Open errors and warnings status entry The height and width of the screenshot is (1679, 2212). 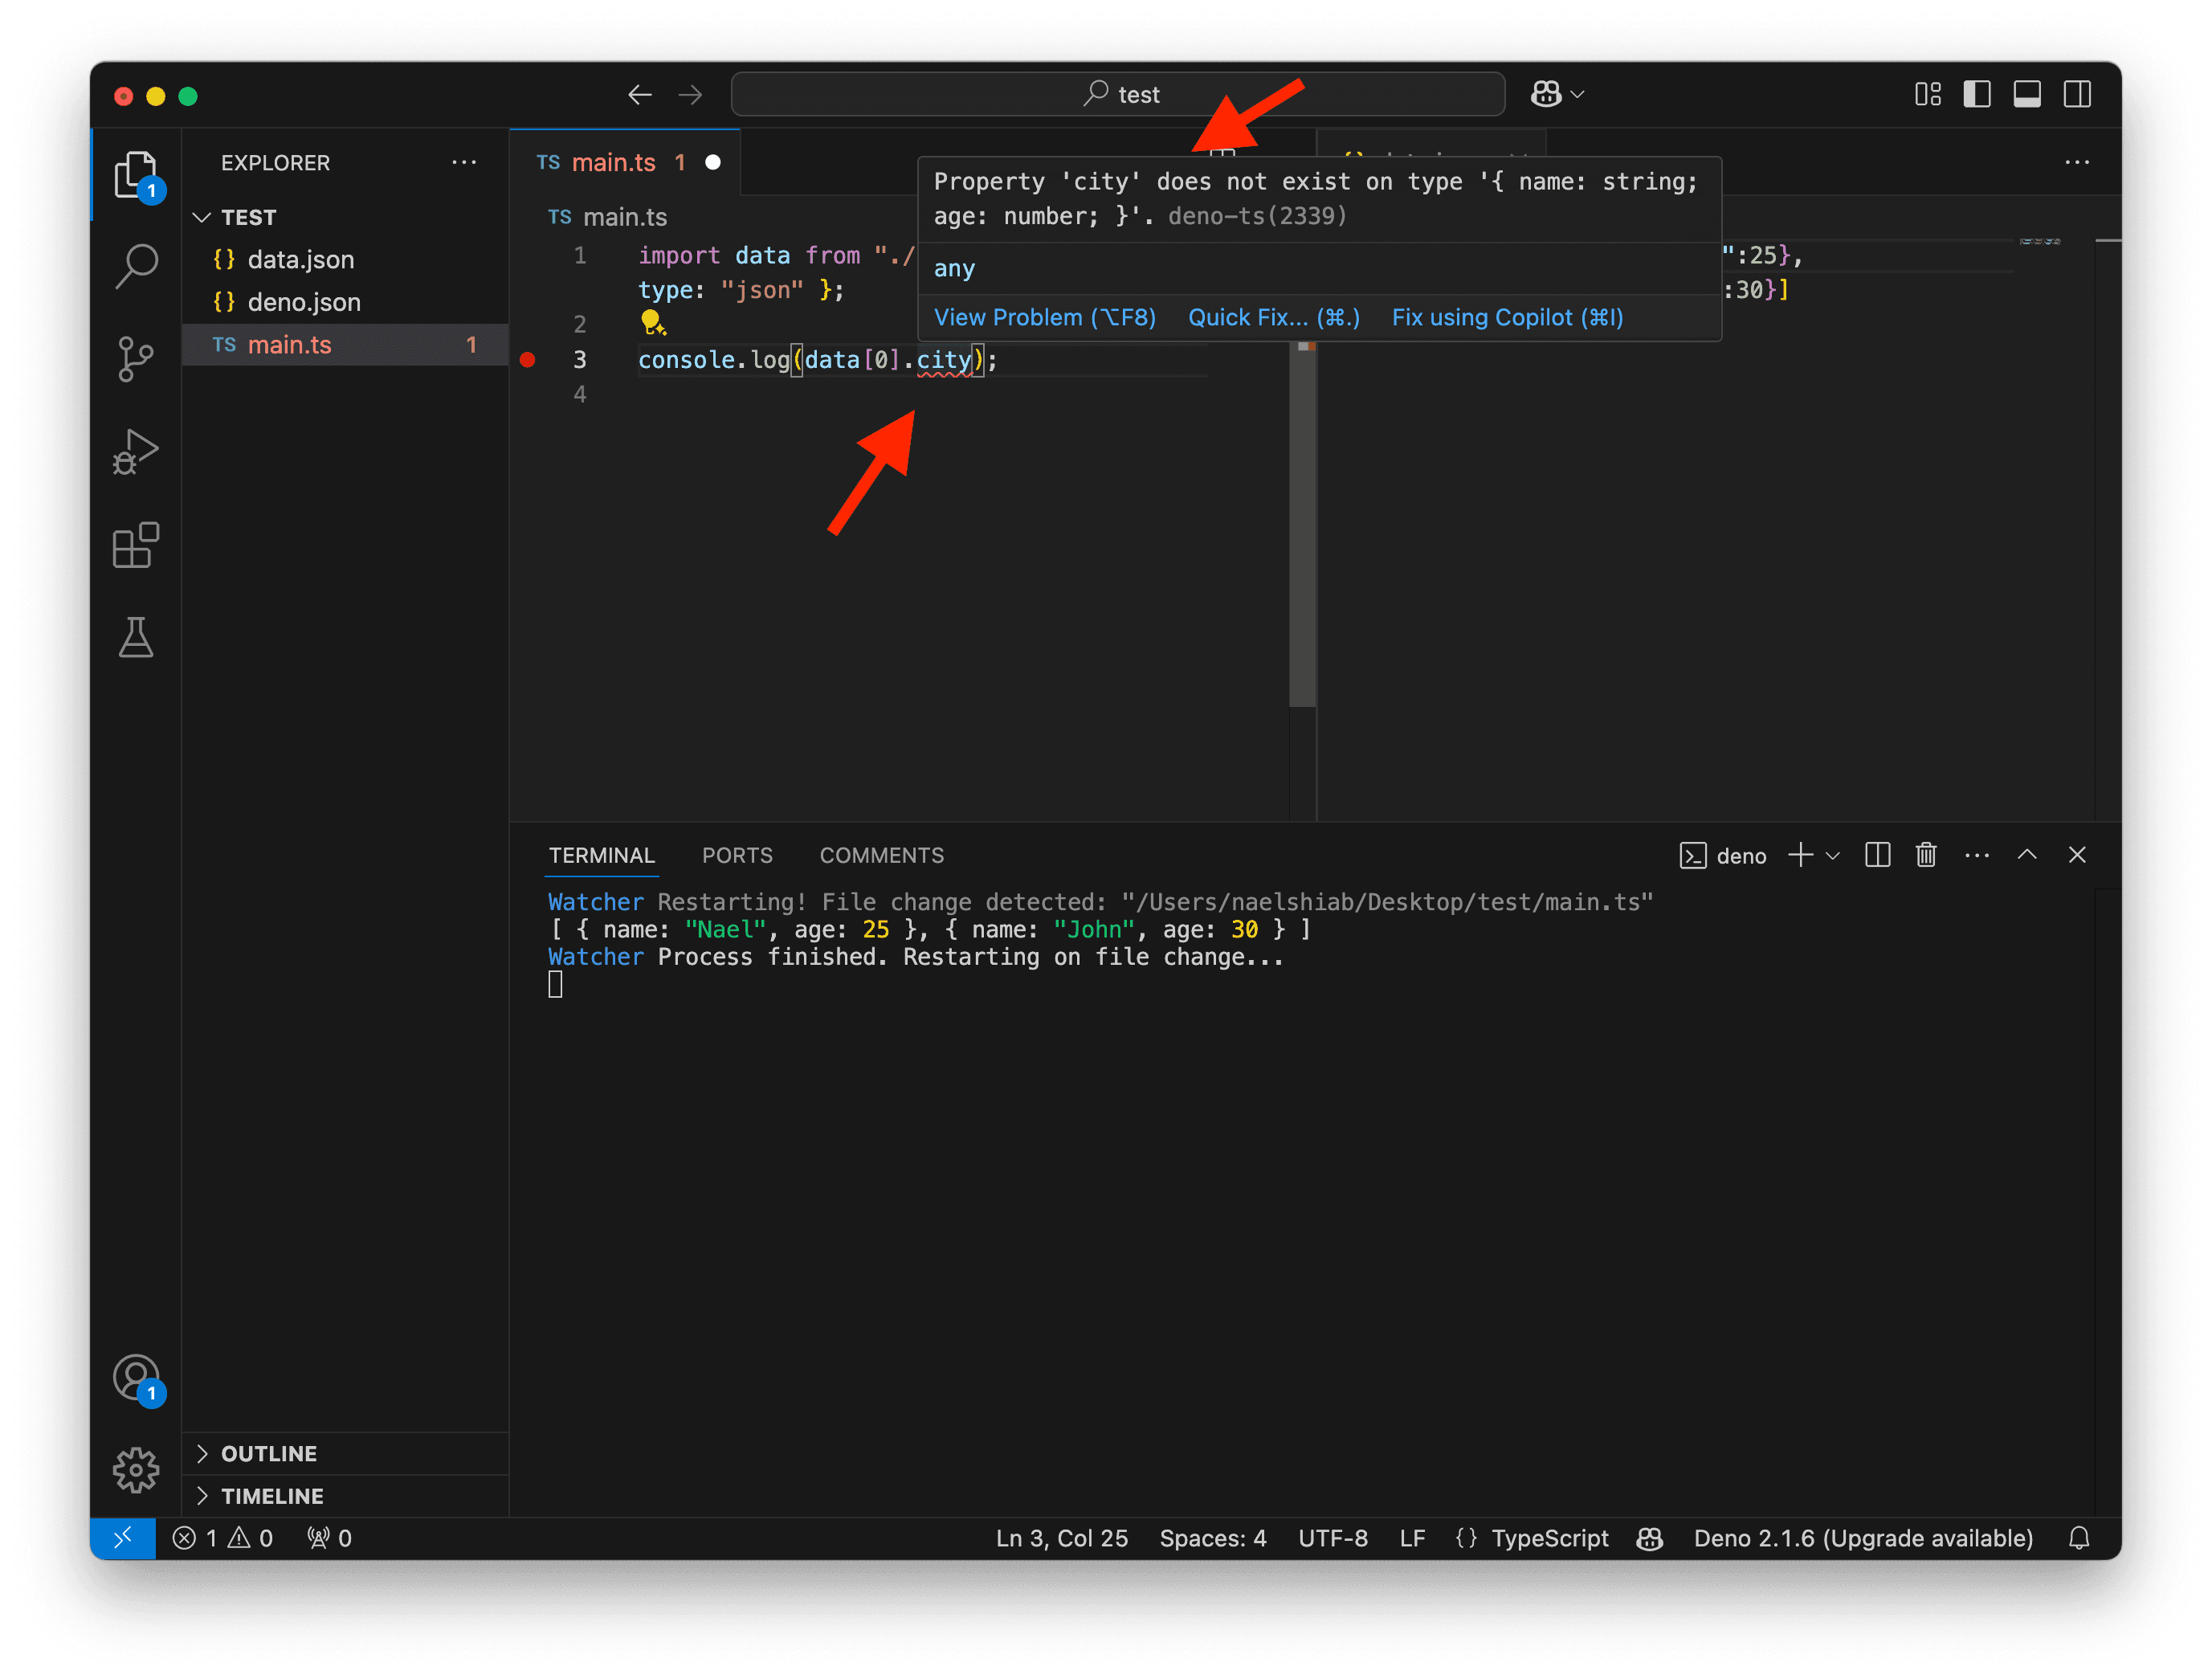tap(222, 1538)
